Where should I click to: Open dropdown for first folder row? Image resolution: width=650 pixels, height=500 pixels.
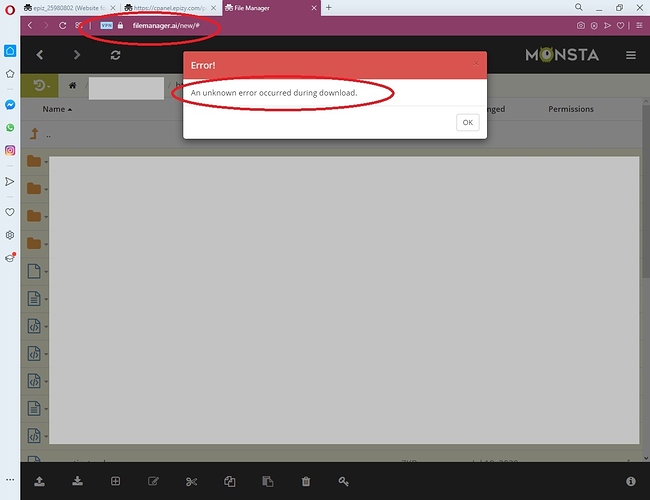click(46, 162)
